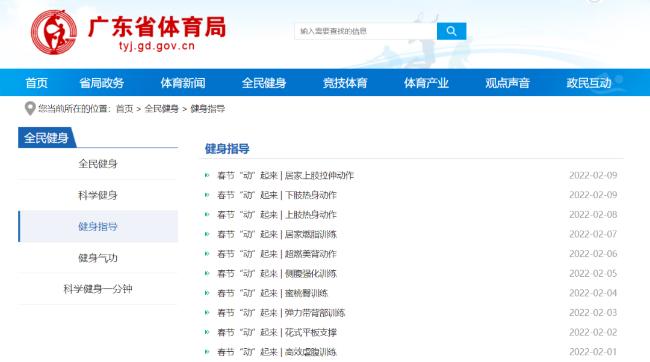Click the location pin icon in breadcrumb
The width and height of the screenshot is (650, 362).
[30, 109]
